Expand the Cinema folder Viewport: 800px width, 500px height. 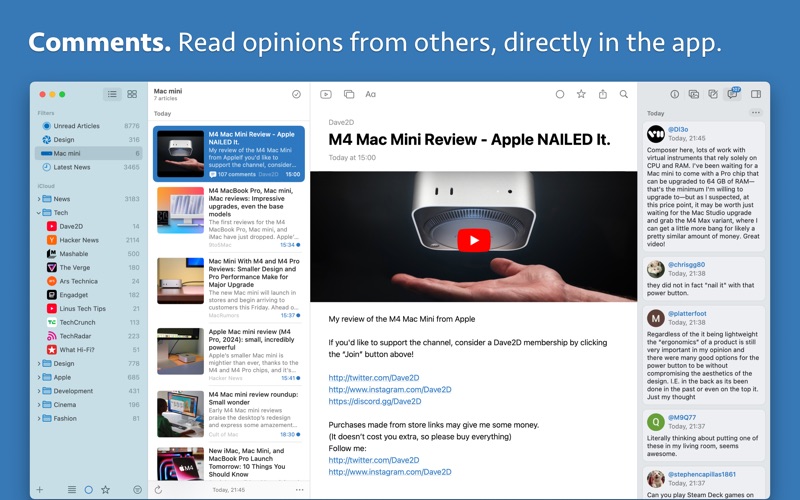coord(39,405)
